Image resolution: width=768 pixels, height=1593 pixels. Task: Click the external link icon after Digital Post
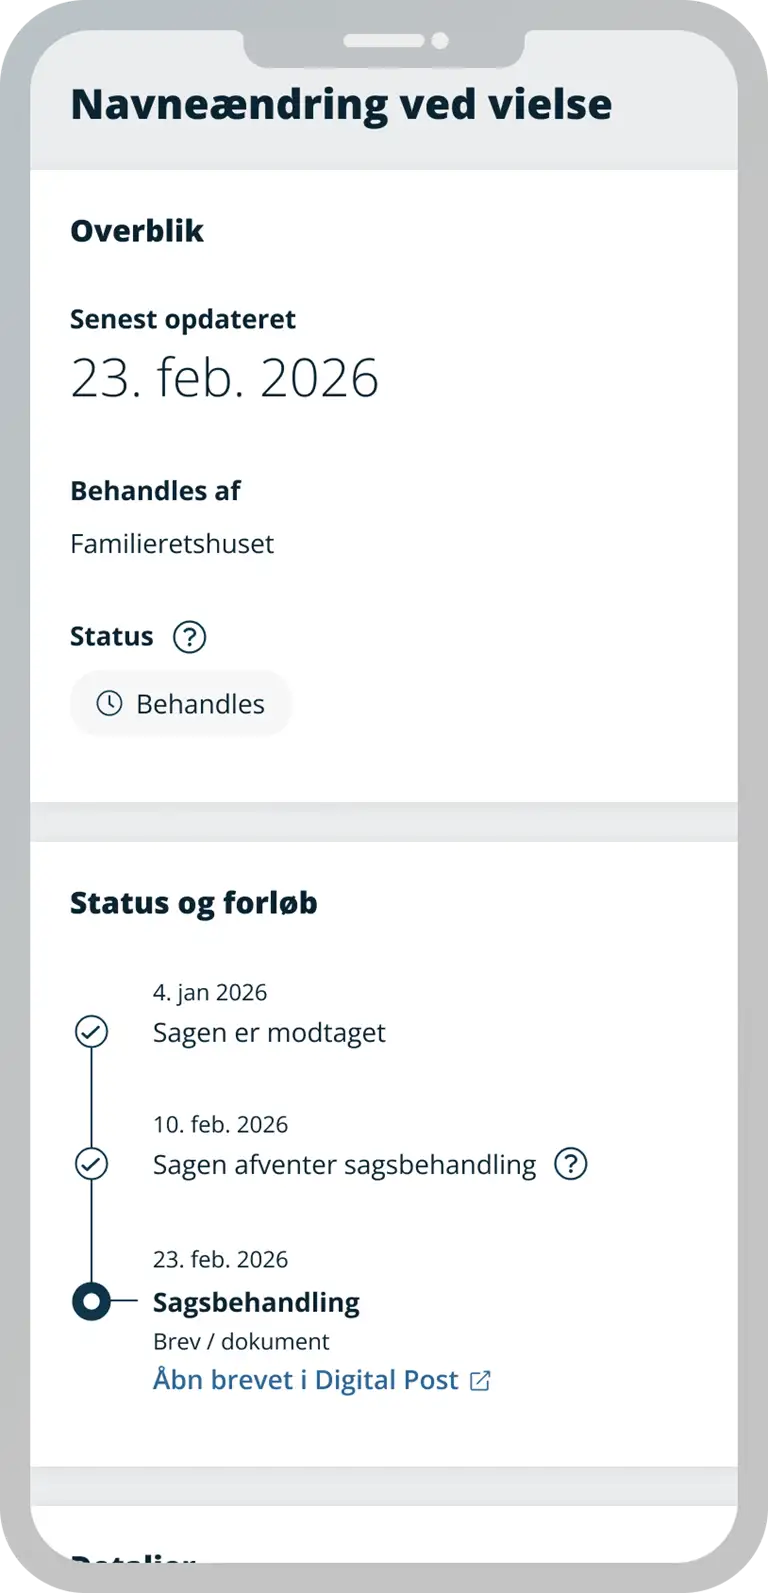tap(481, 1381)
